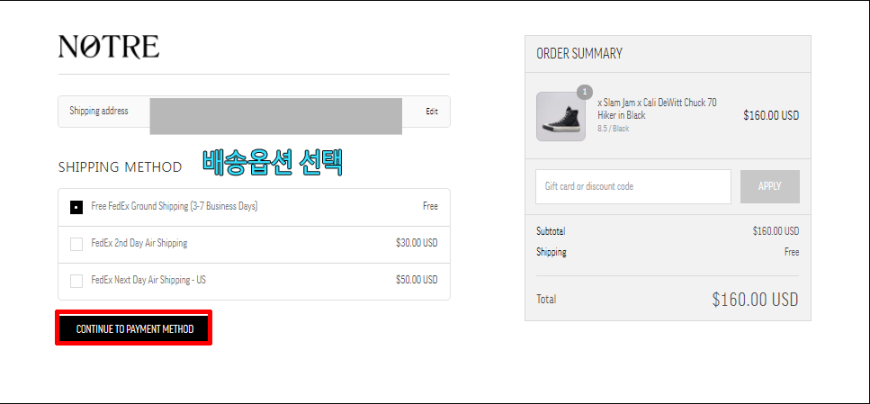Click the Shipping Method heading
Image resolution: width=870 pixels, height=404 pixels.
point(120,167)
